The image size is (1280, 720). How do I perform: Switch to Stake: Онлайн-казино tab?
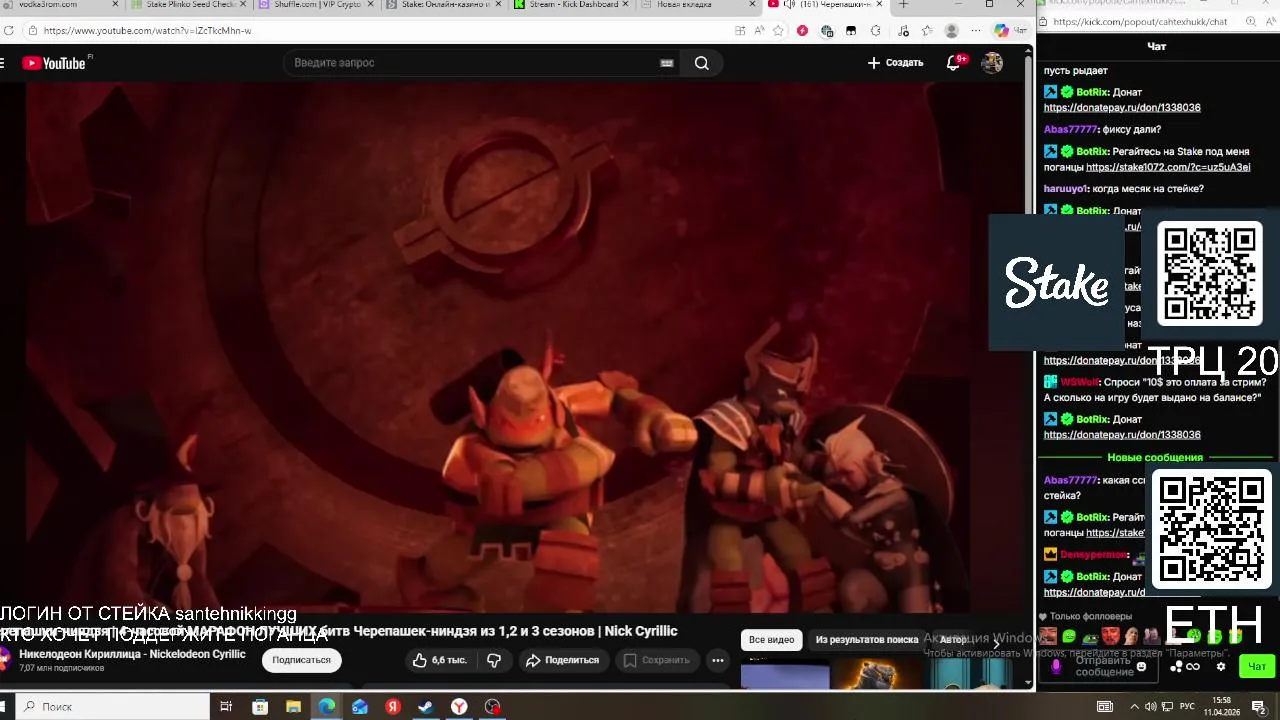[x=444, y=5]
